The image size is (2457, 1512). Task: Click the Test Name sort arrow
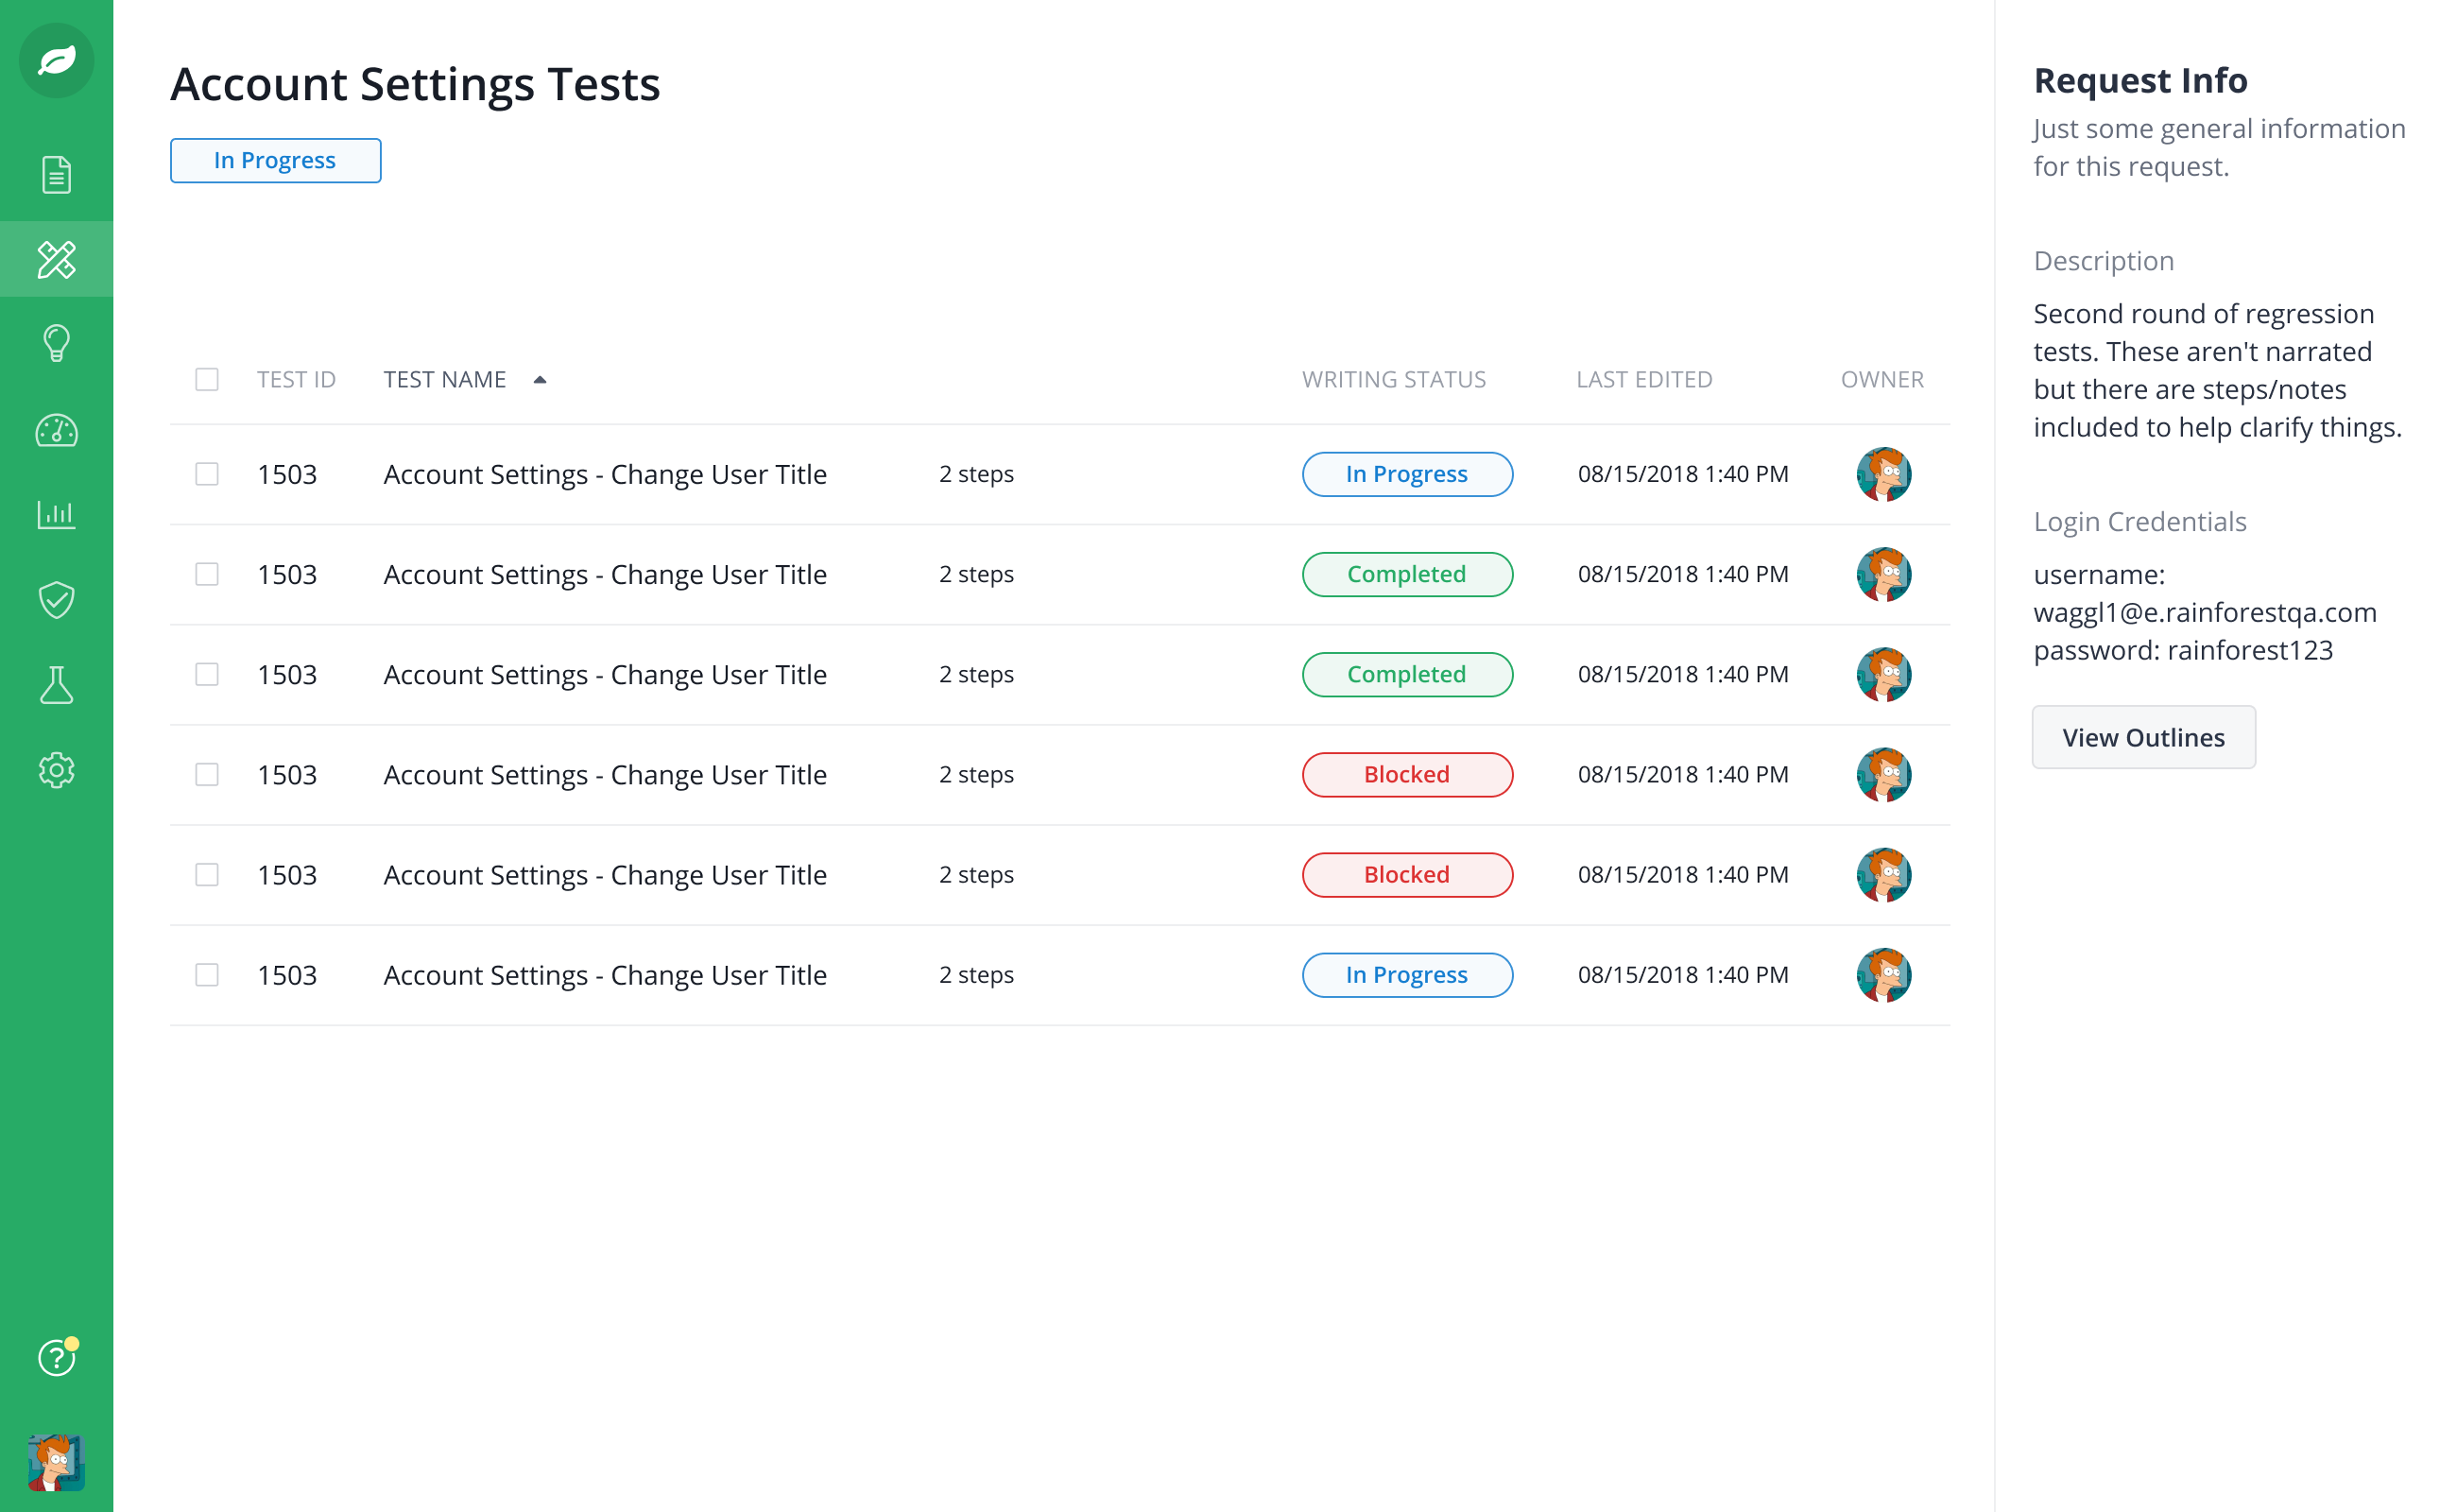coord(540,380)
